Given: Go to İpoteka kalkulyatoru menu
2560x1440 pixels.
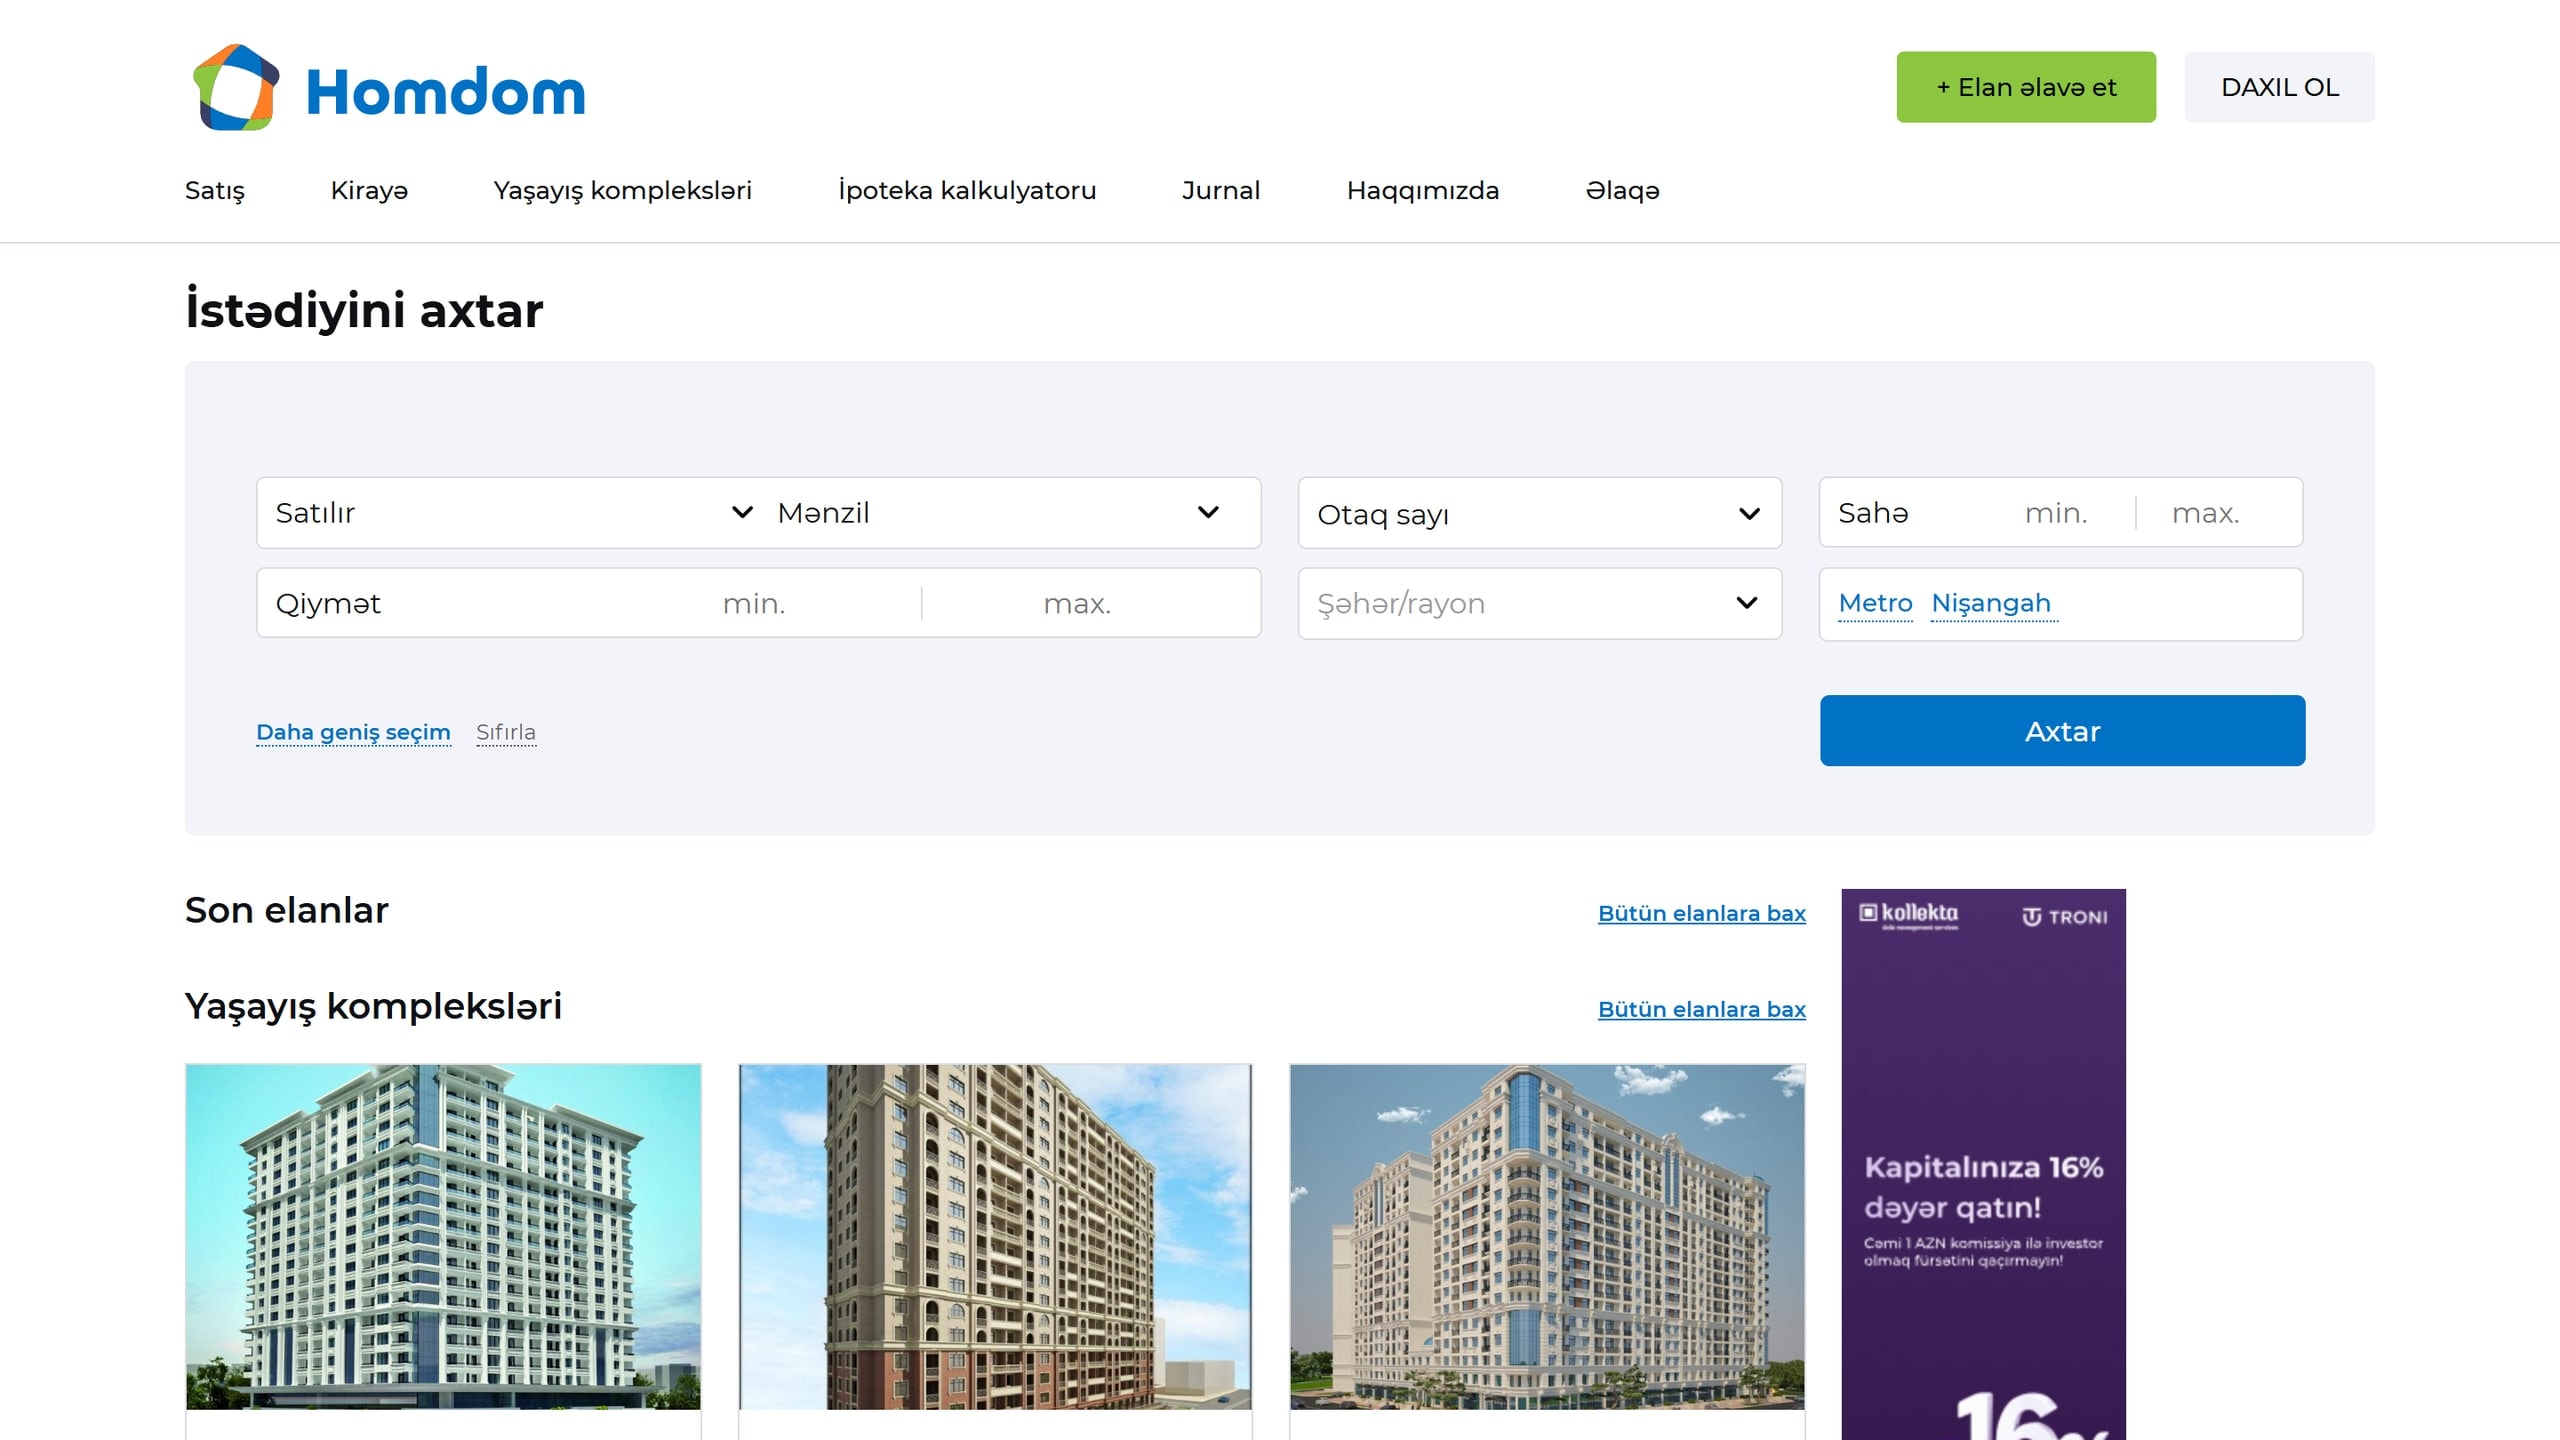Looking at the screenshot, I should click(967, 190).
